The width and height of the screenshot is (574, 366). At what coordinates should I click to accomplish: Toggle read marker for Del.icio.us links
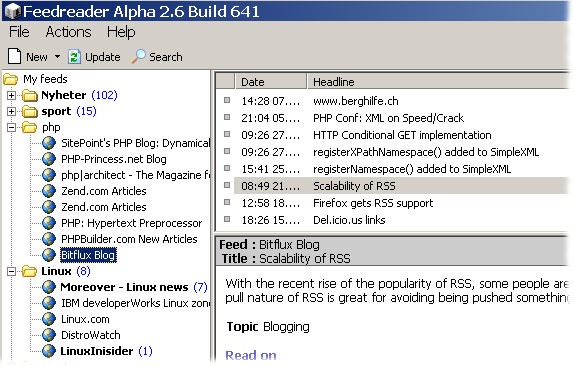227,219
